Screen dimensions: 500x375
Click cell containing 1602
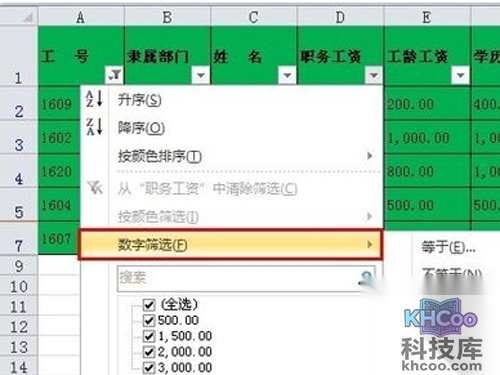tap(59, 137)
